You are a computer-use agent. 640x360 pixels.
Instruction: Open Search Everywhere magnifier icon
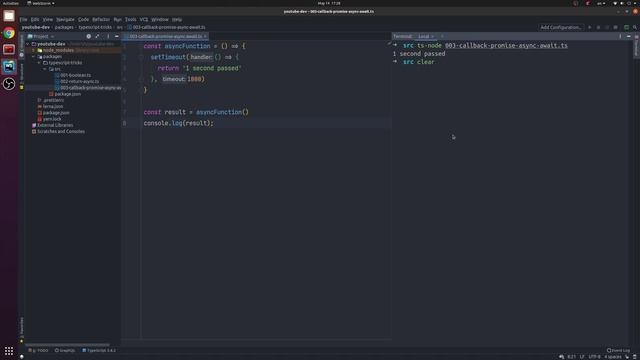pos(635,27)
